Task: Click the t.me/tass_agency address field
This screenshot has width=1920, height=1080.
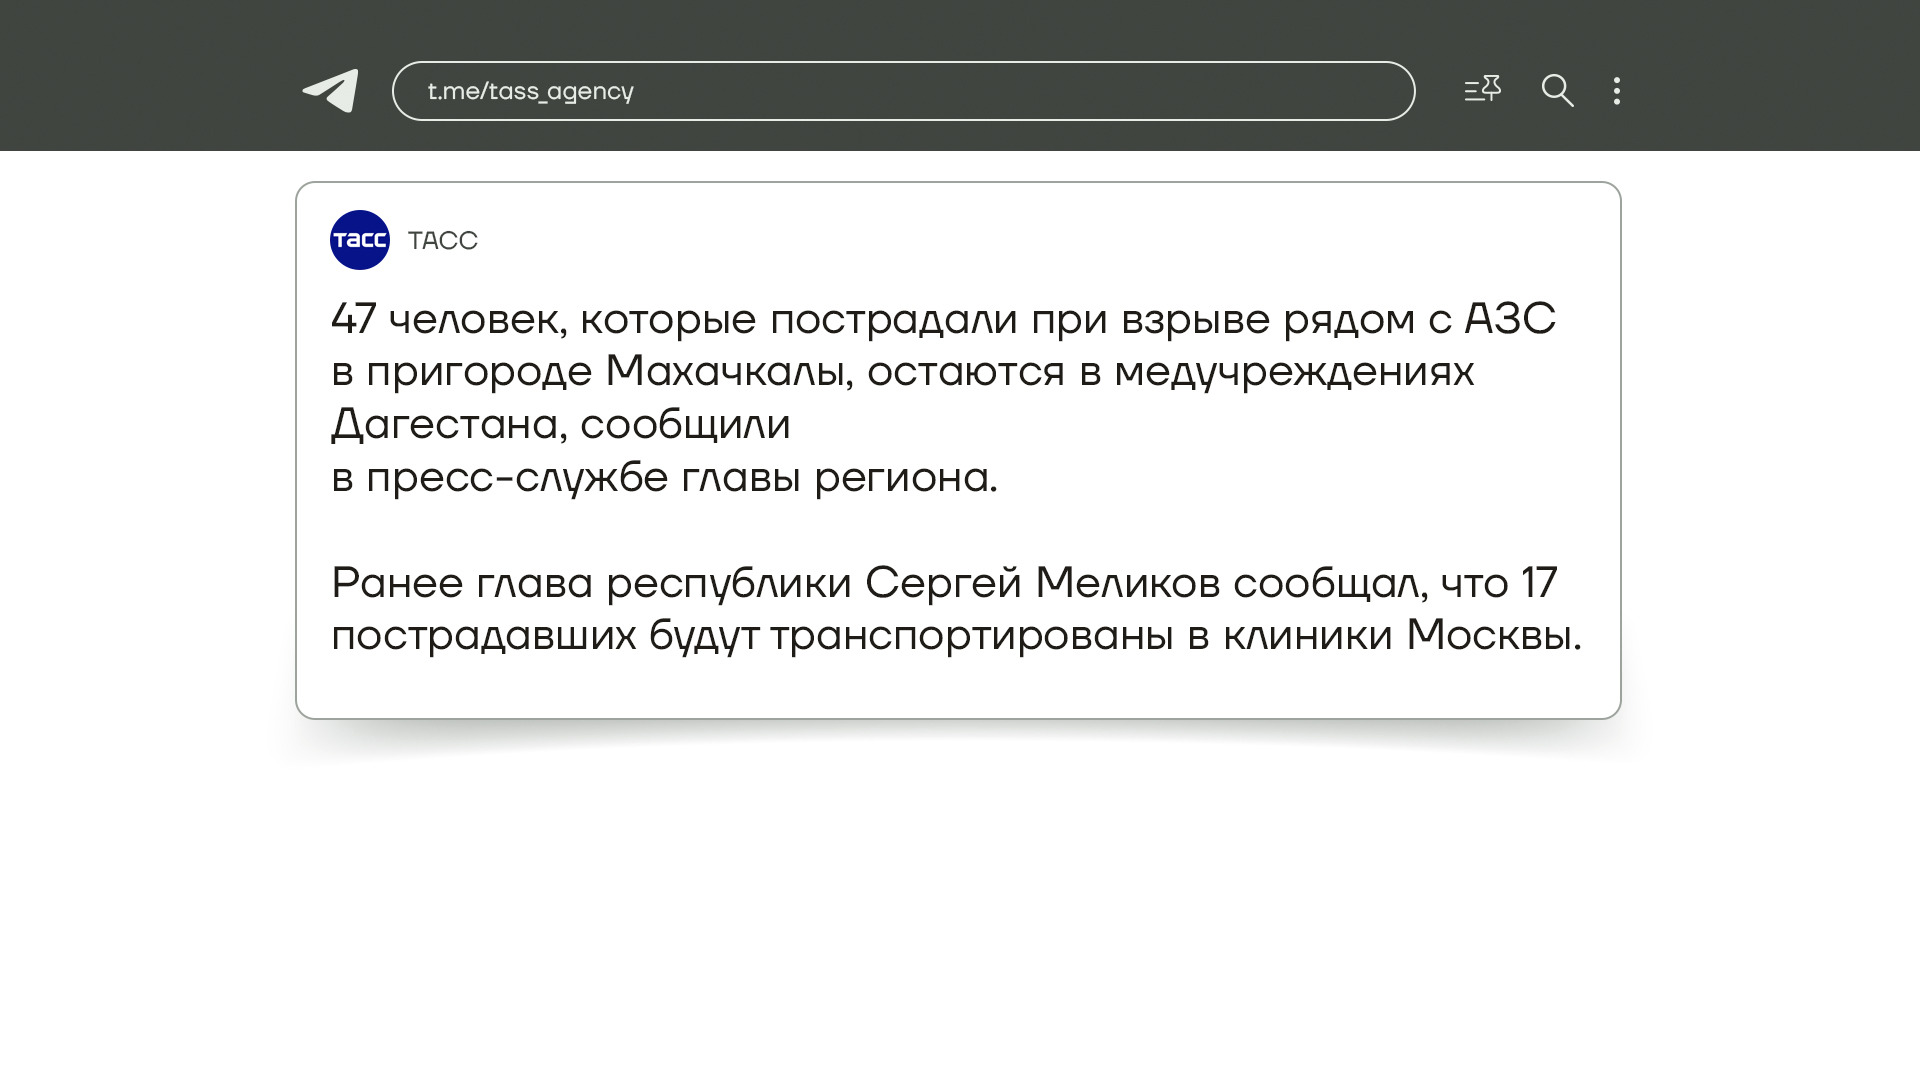Action: 903,91
